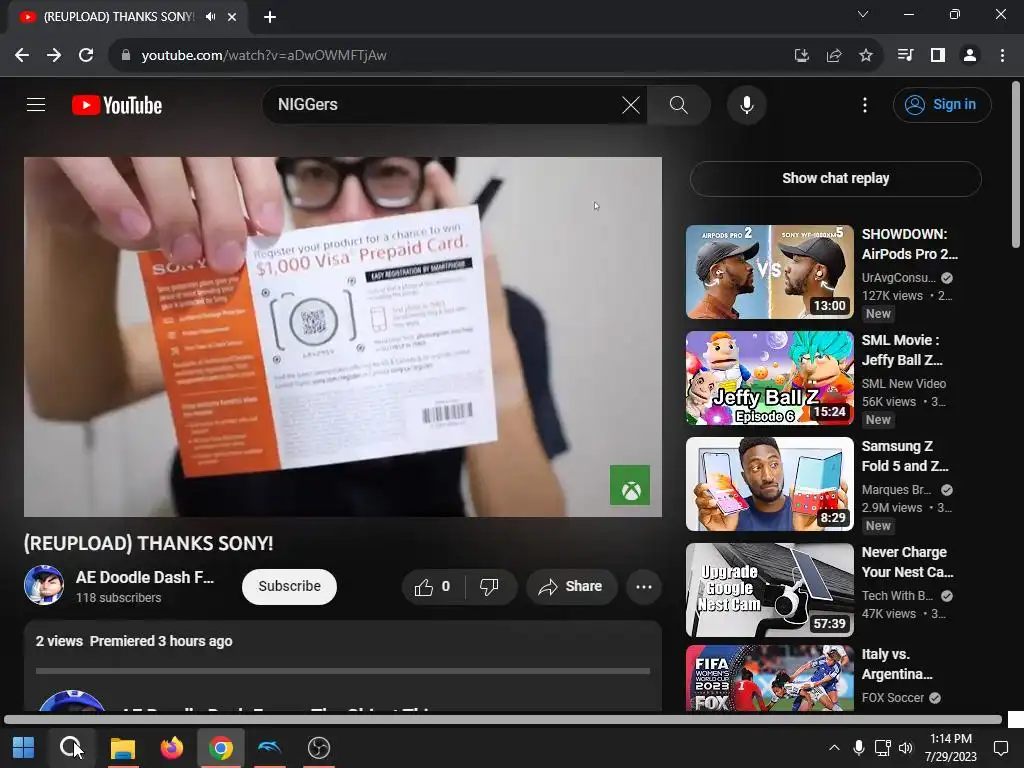Open taskbar volume control

click(x=905, y=748)
